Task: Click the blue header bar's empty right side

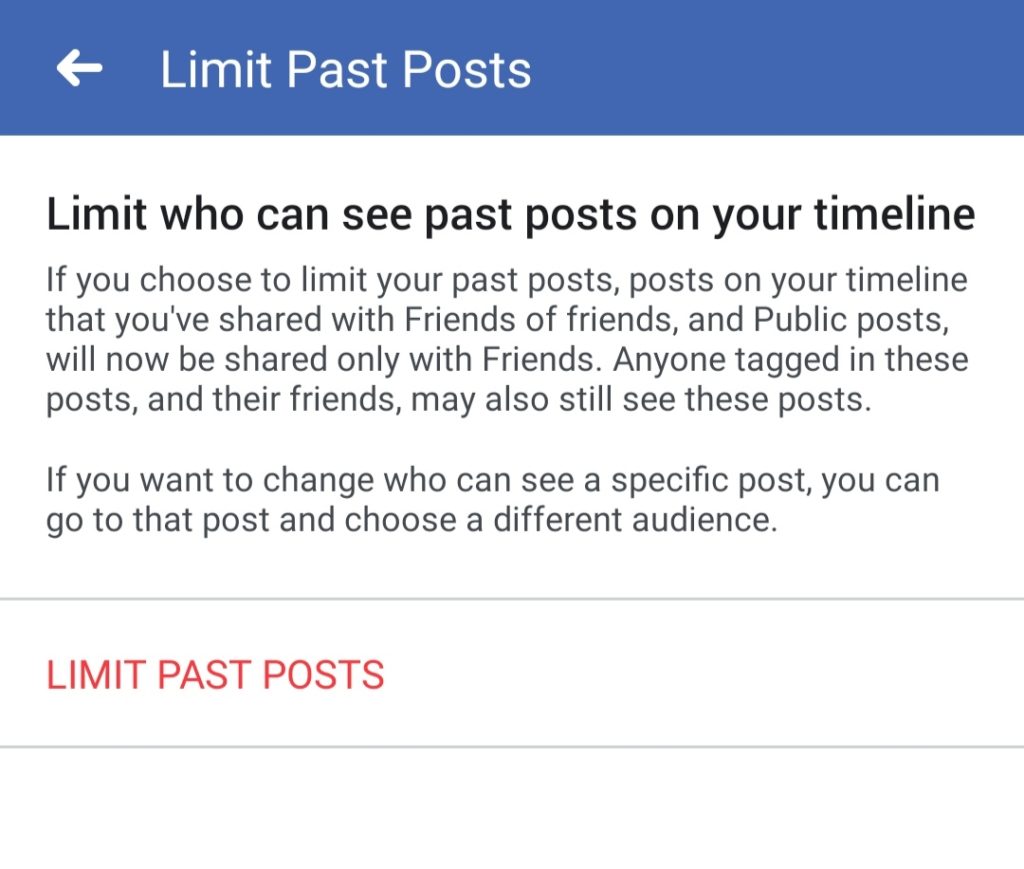Action: tap(800, 68)
